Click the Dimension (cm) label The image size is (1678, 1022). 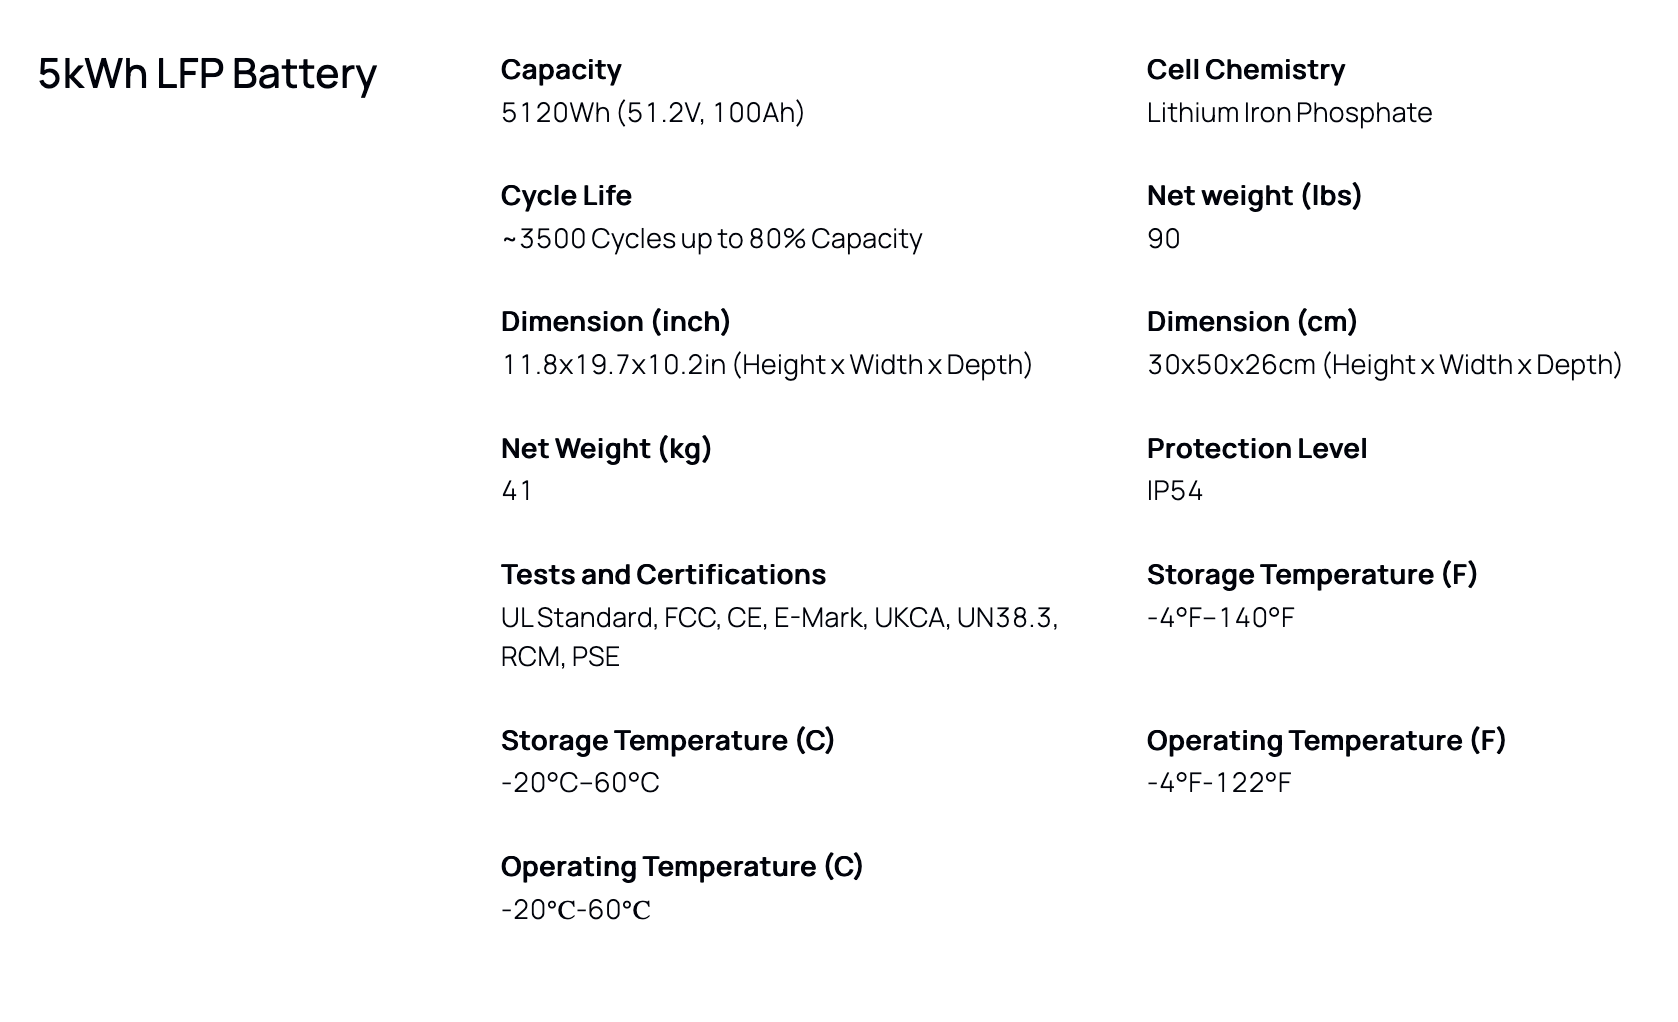[1252, 322]
